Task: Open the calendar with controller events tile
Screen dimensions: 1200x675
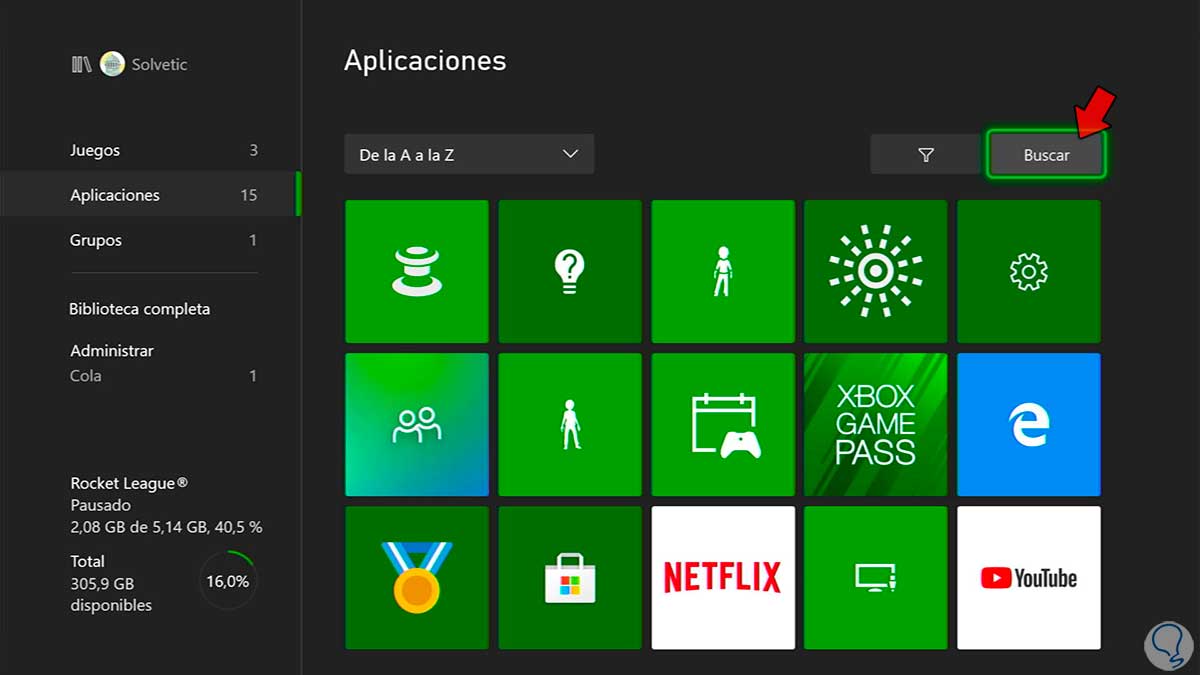Action: tap(723, 425)
